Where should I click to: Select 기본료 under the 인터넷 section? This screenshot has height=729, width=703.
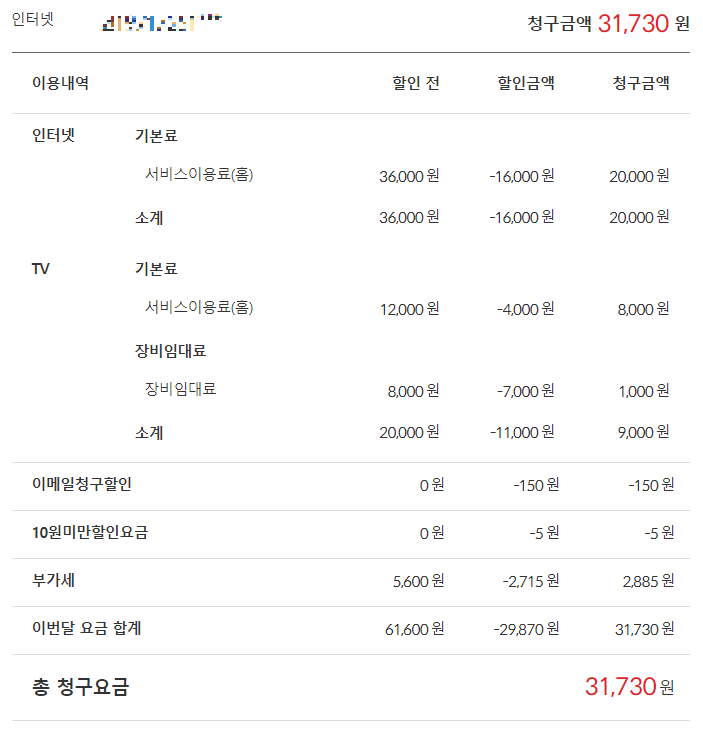tap(156, 136)
